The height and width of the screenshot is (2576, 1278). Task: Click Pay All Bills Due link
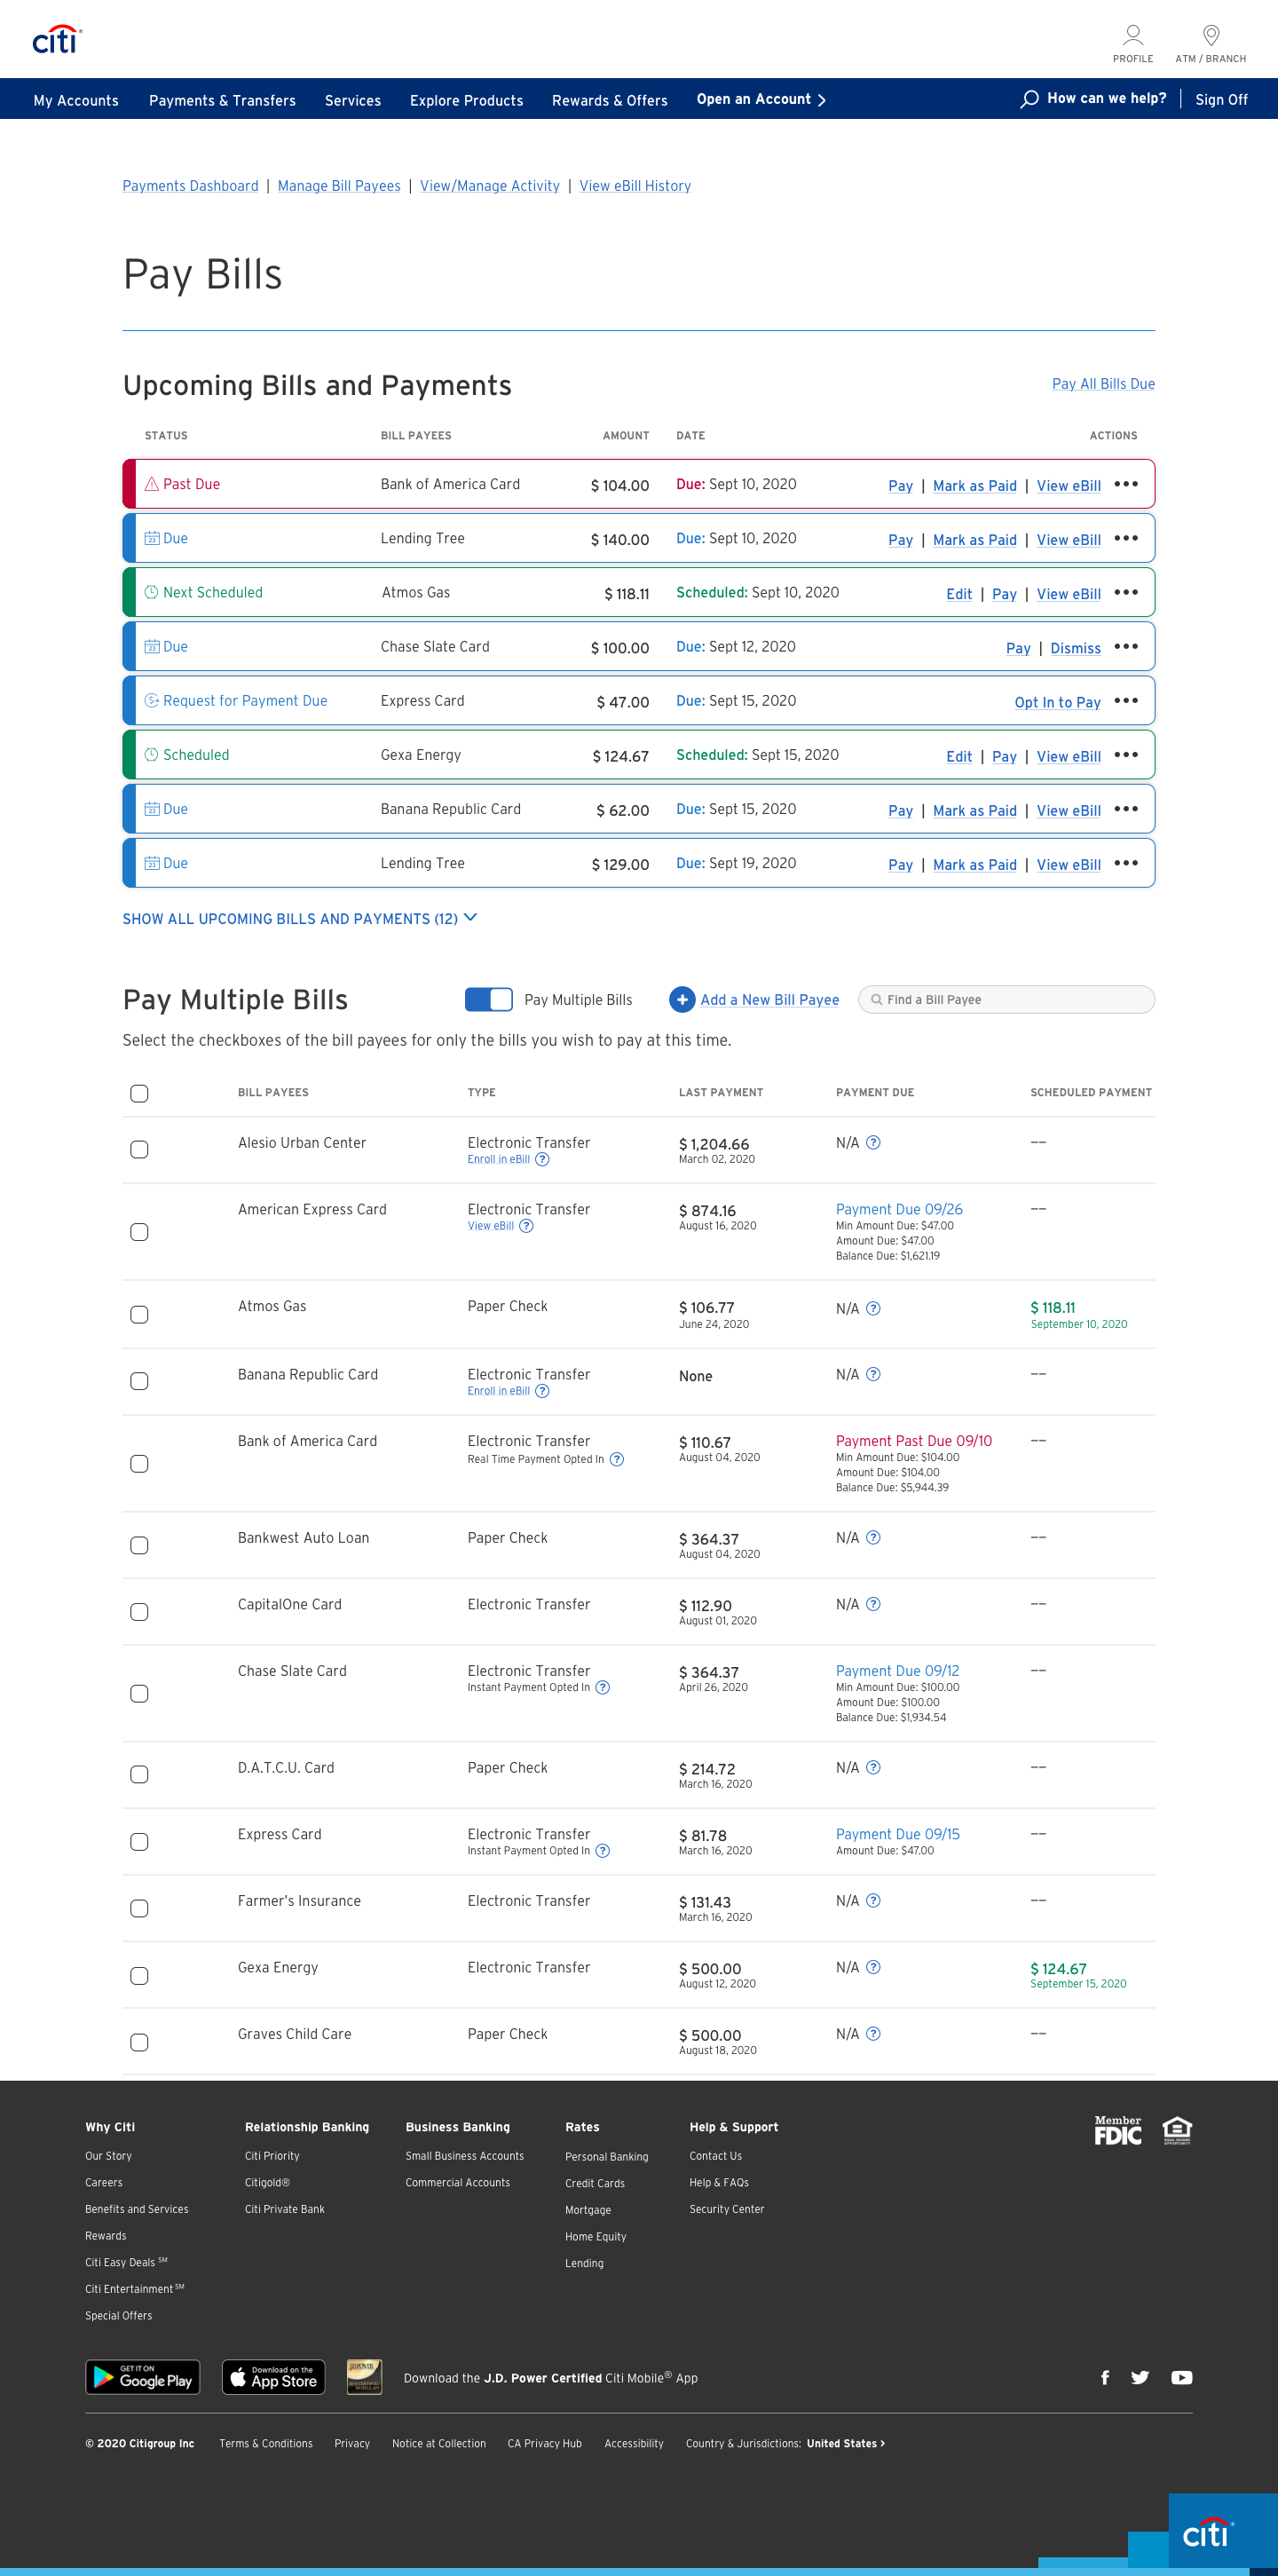point(1103,383)
